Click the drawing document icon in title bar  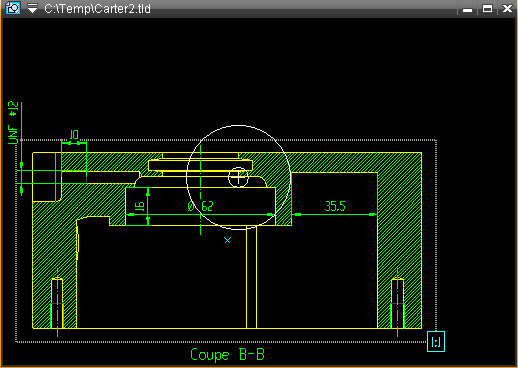pos(13,8)
